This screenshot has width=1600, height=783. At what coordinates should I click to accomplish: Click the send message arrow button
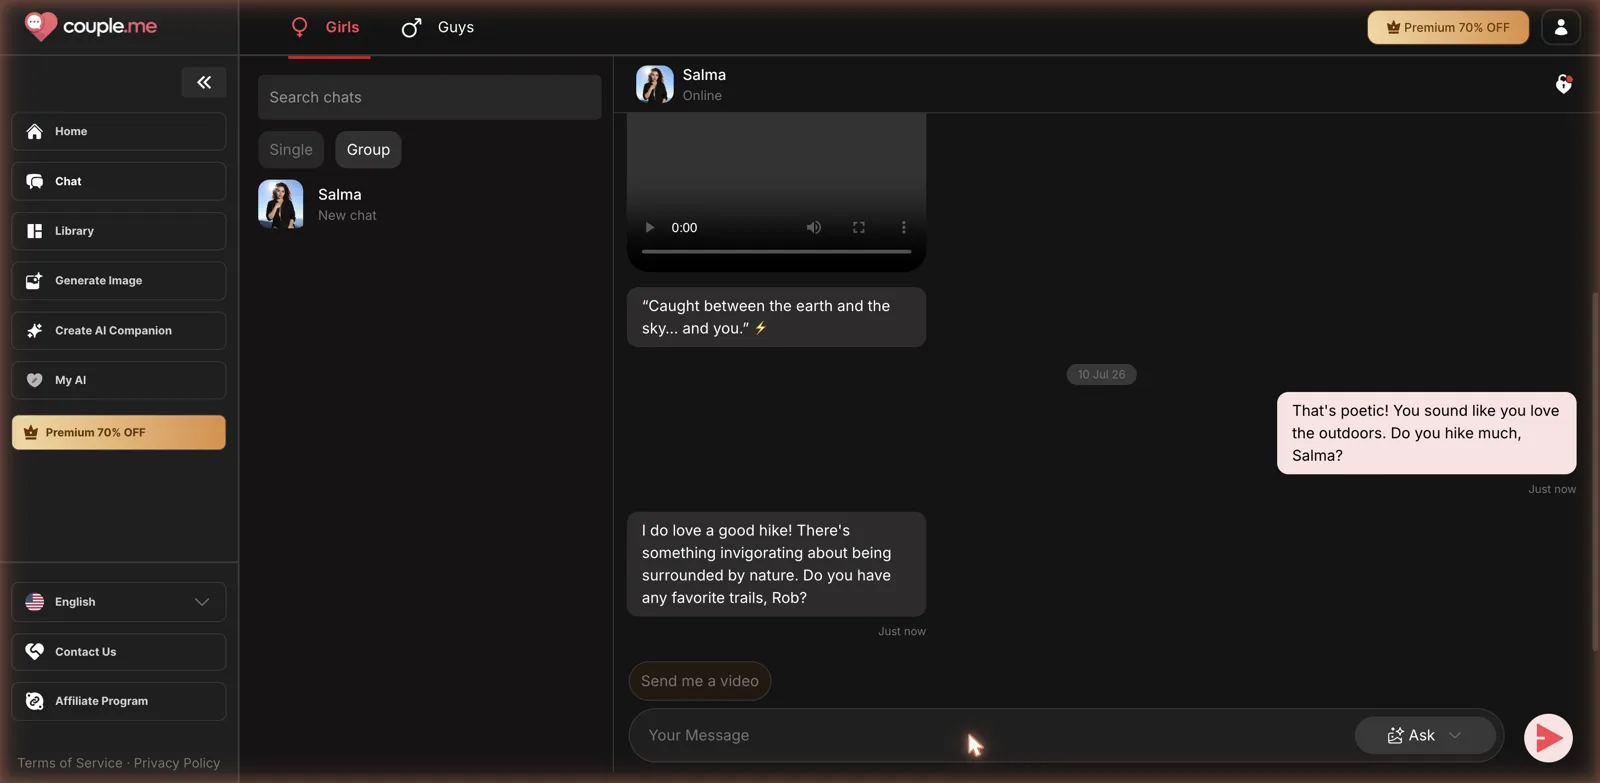coord(1548,738)
